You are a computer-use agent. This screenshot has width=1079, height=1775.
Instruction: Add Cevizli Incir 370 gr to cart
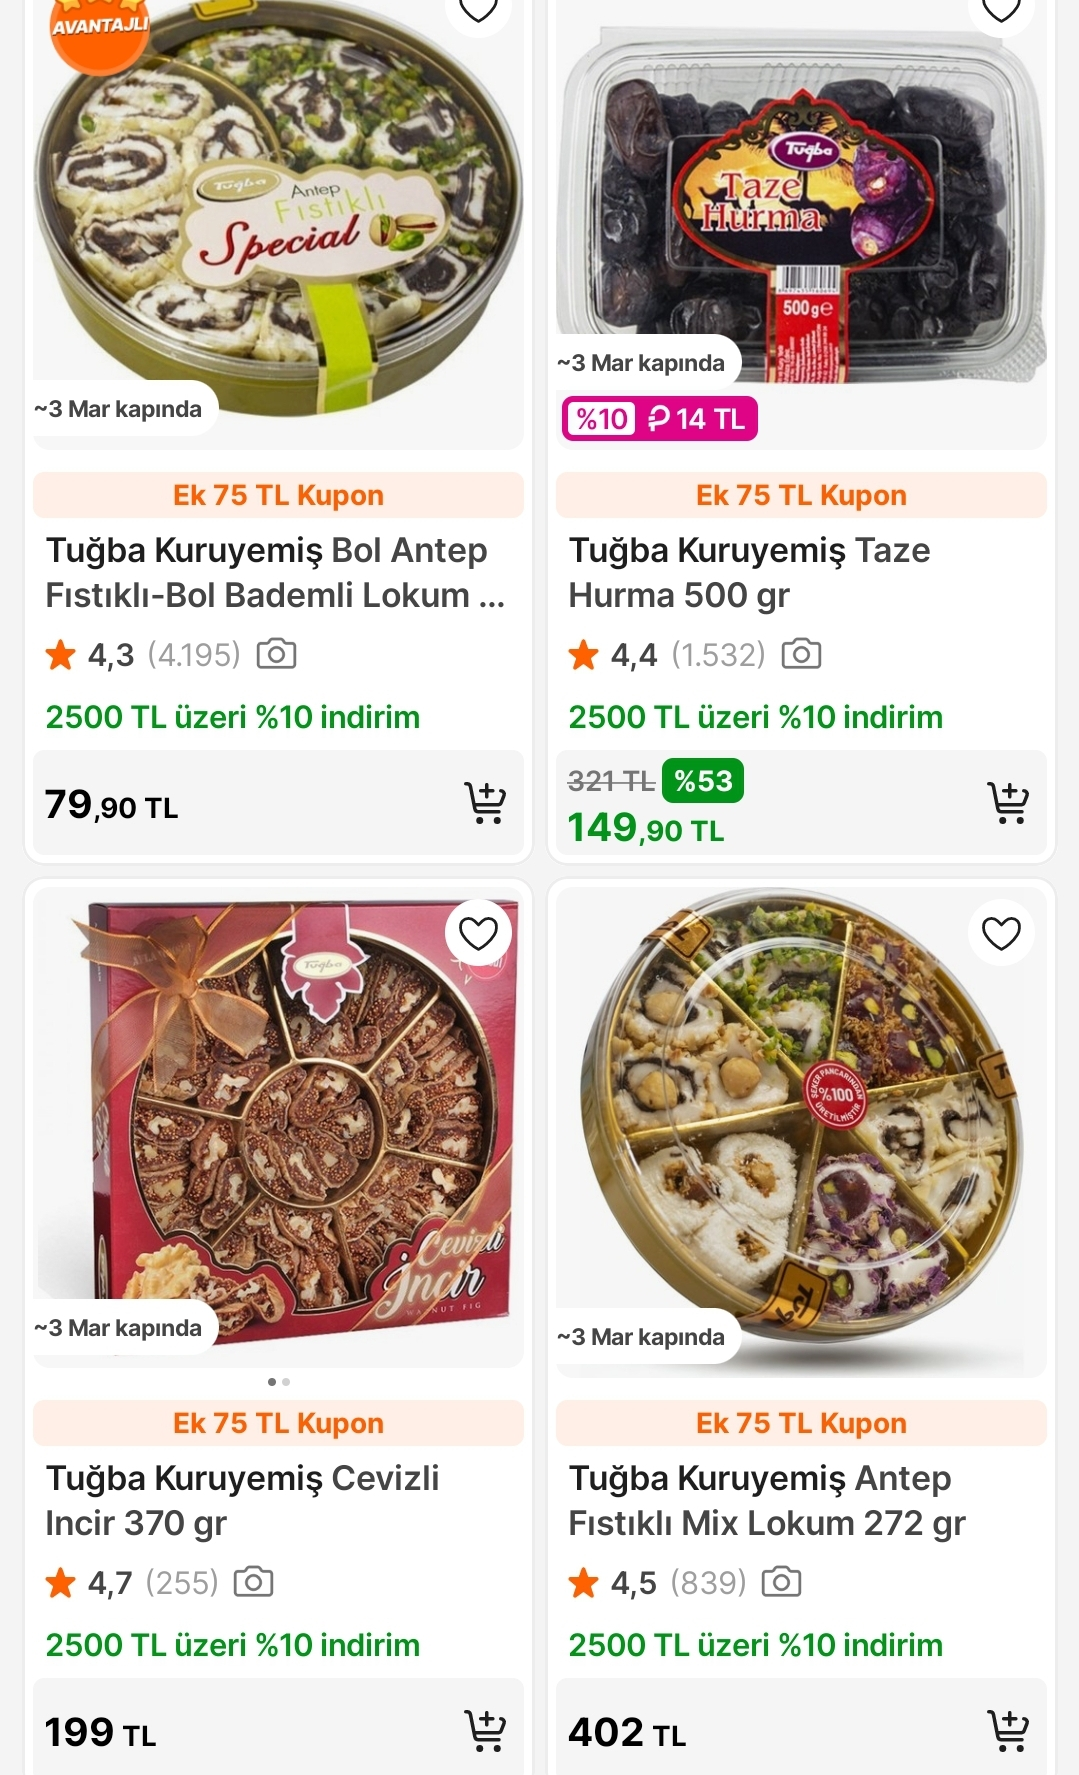[x=485, y=1731]
